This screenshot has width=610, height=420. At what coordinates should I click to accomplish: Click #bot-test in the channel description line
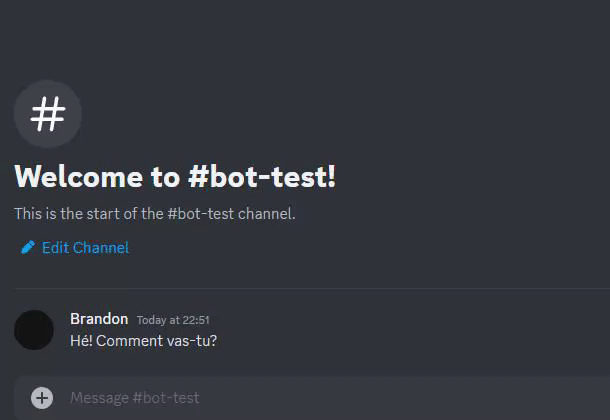click(x=201, y=214)
